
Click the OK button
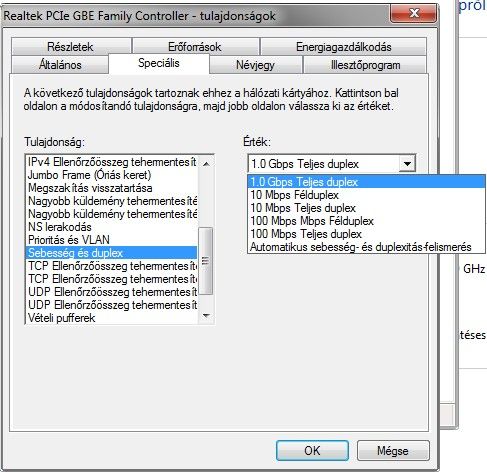pyautogui.click(x=312, y=451)
